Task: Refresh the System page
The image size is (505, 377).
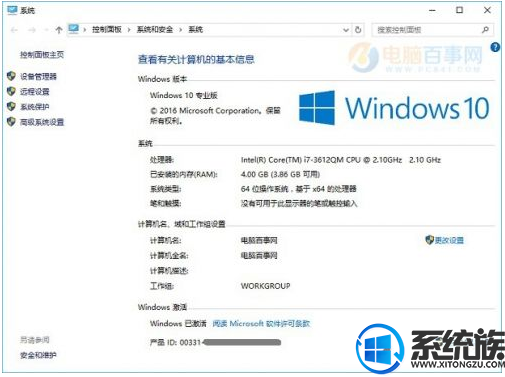Action: point(358,30)
